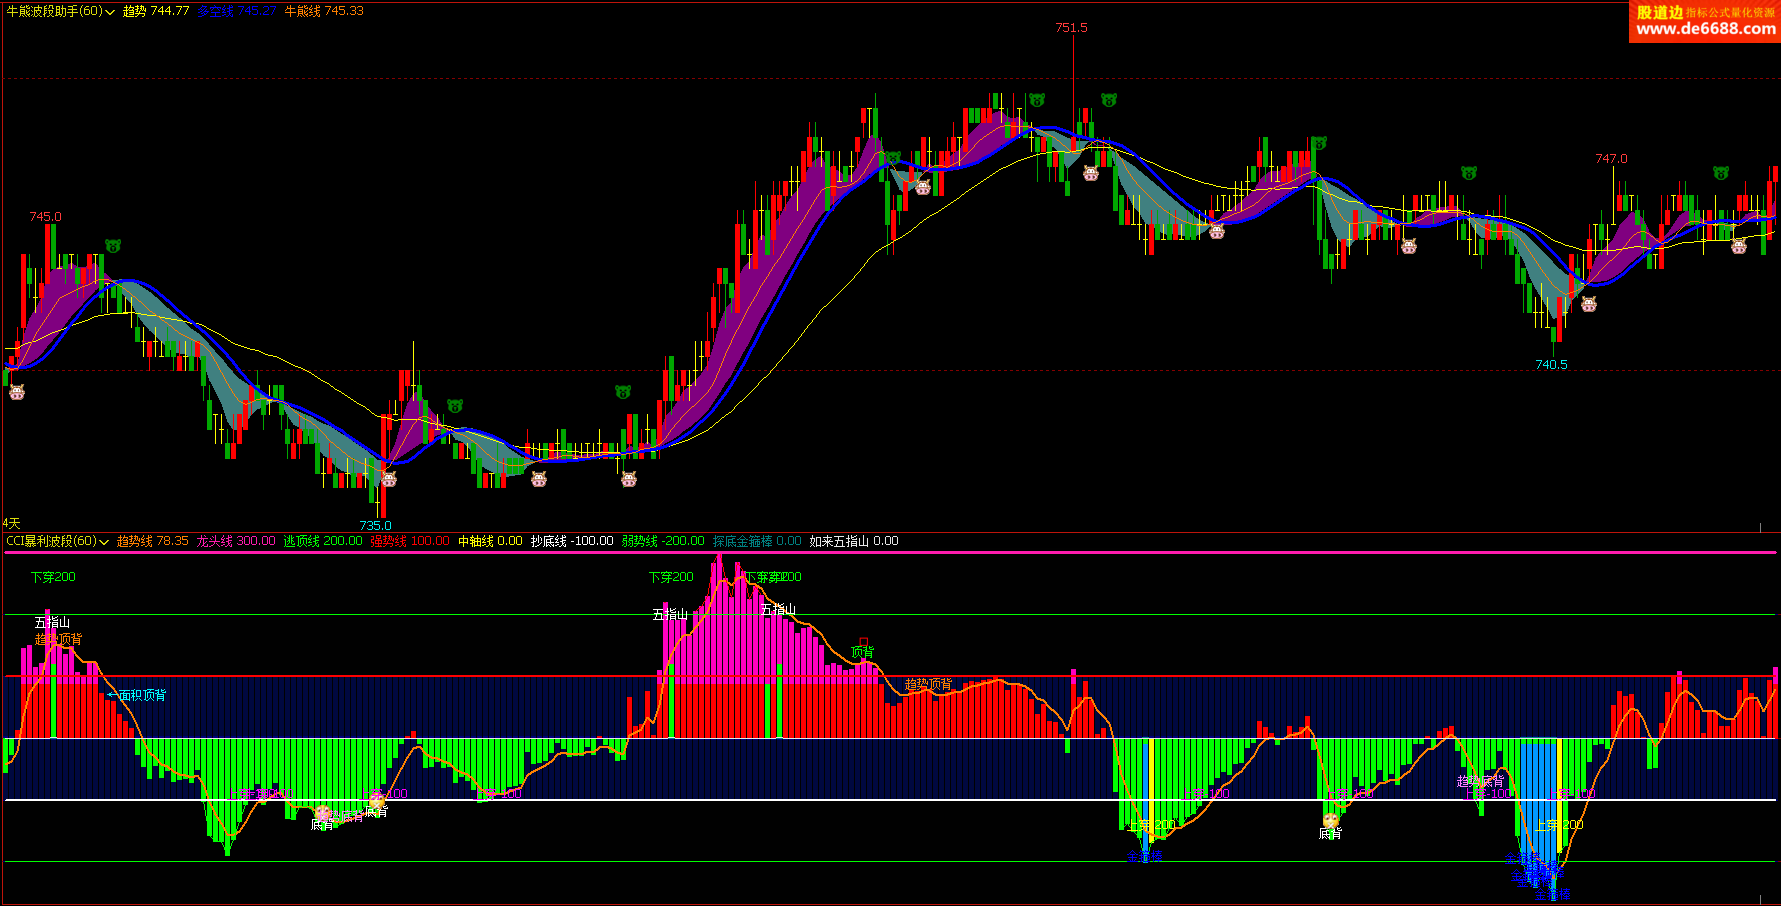This screenshot has height=906, width=1781.
Task: Select the pink bull icon at chart's far left
Action: 17,392
